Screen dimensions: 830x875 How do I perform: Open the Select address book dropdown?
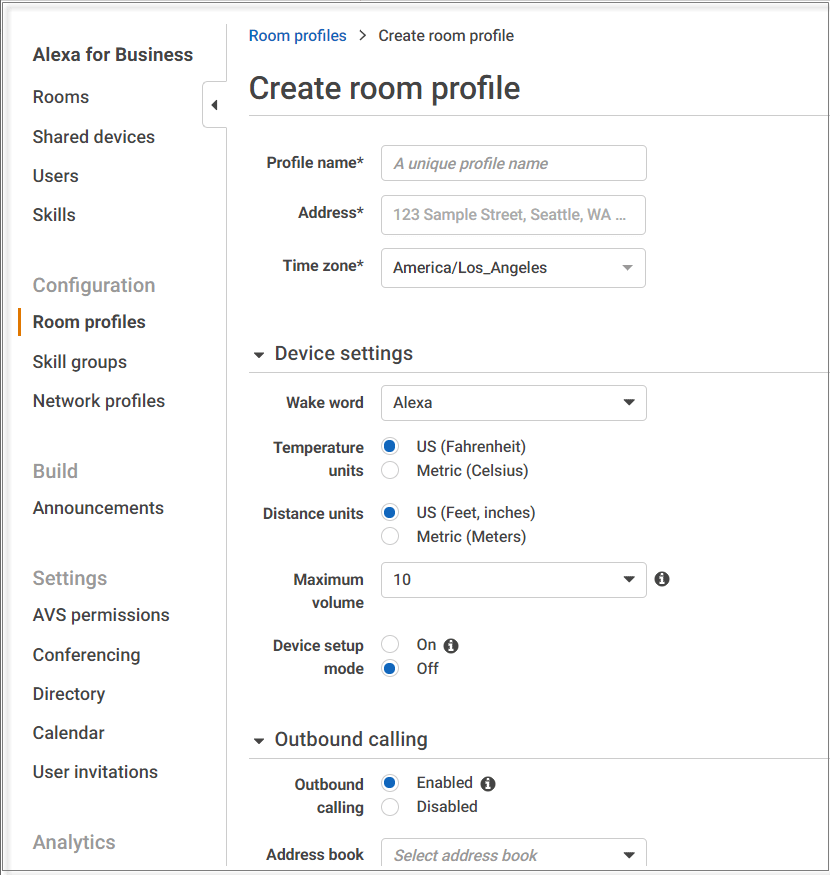(x=514, y=854)
